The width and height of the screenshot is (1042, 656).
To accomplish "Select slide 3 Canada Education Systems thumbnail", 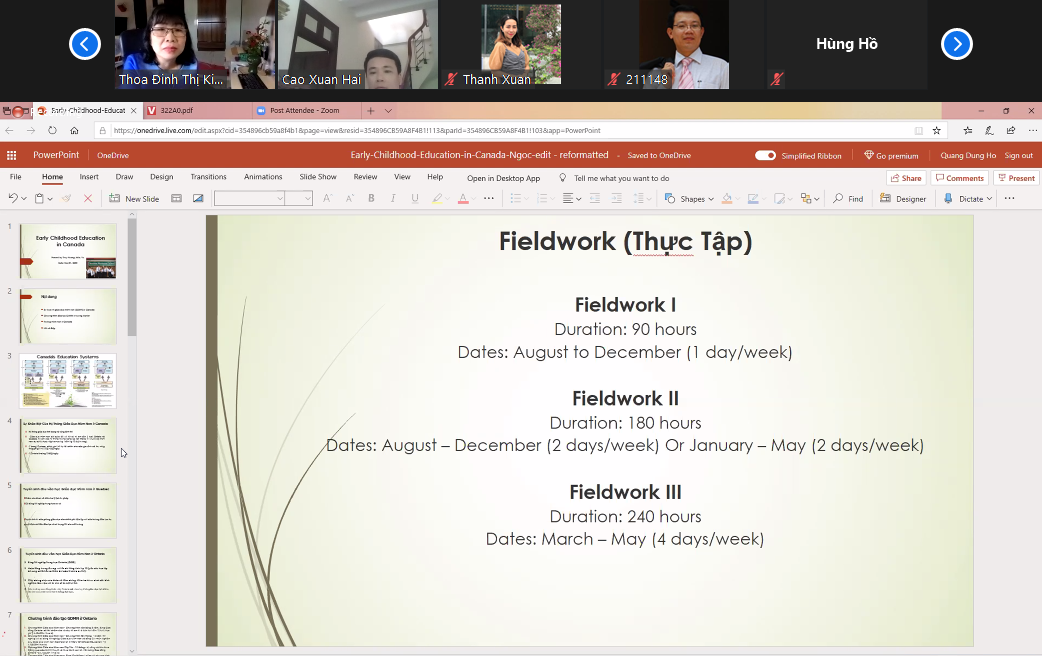I will click(x=68, y=381).
